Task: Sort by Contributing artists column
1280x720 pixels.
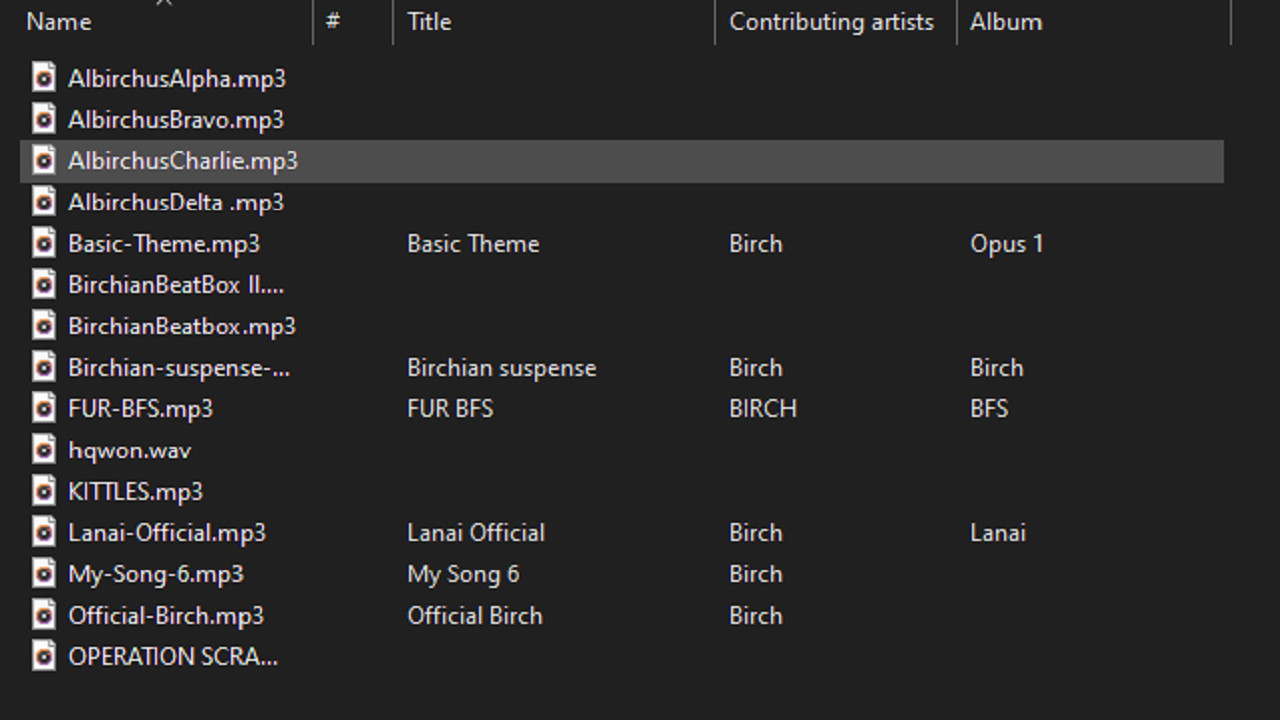Action: (x=831, y=22)
